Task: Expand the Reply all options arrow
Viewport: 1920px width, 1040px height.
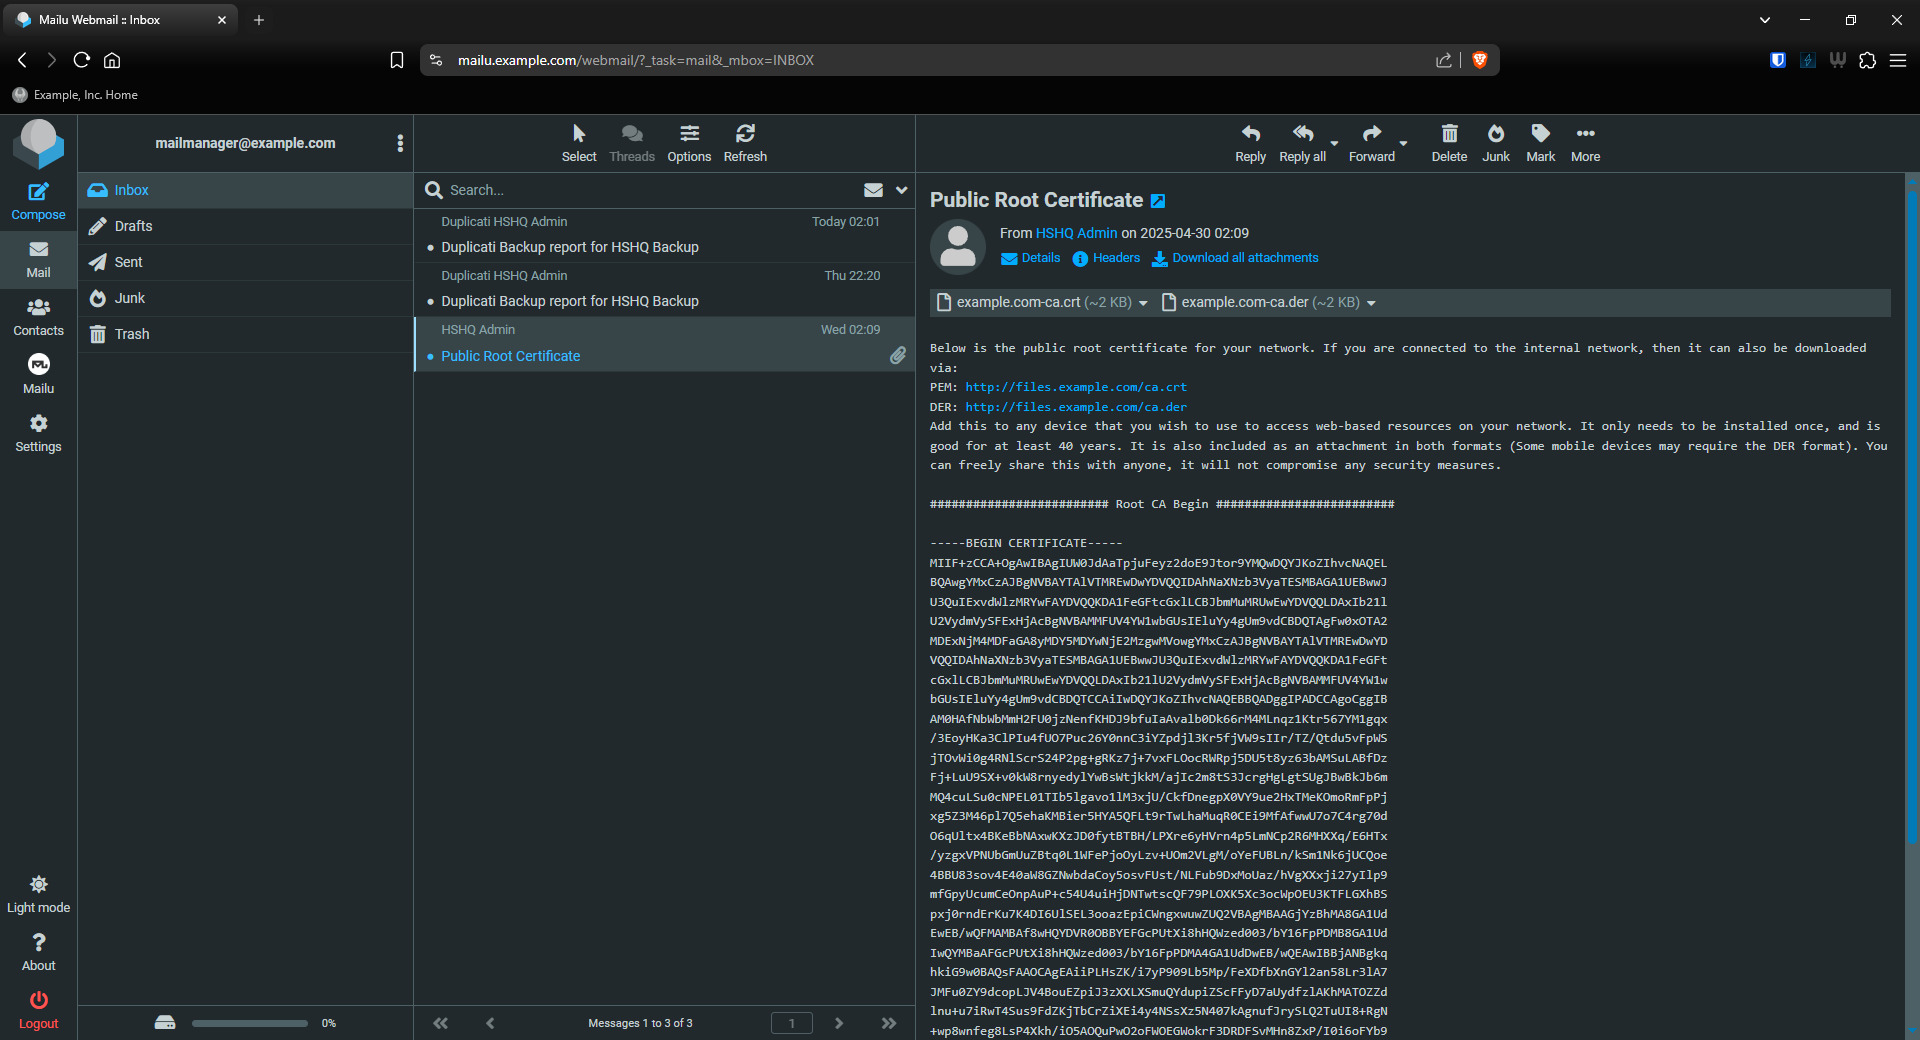Action: 1334,143
